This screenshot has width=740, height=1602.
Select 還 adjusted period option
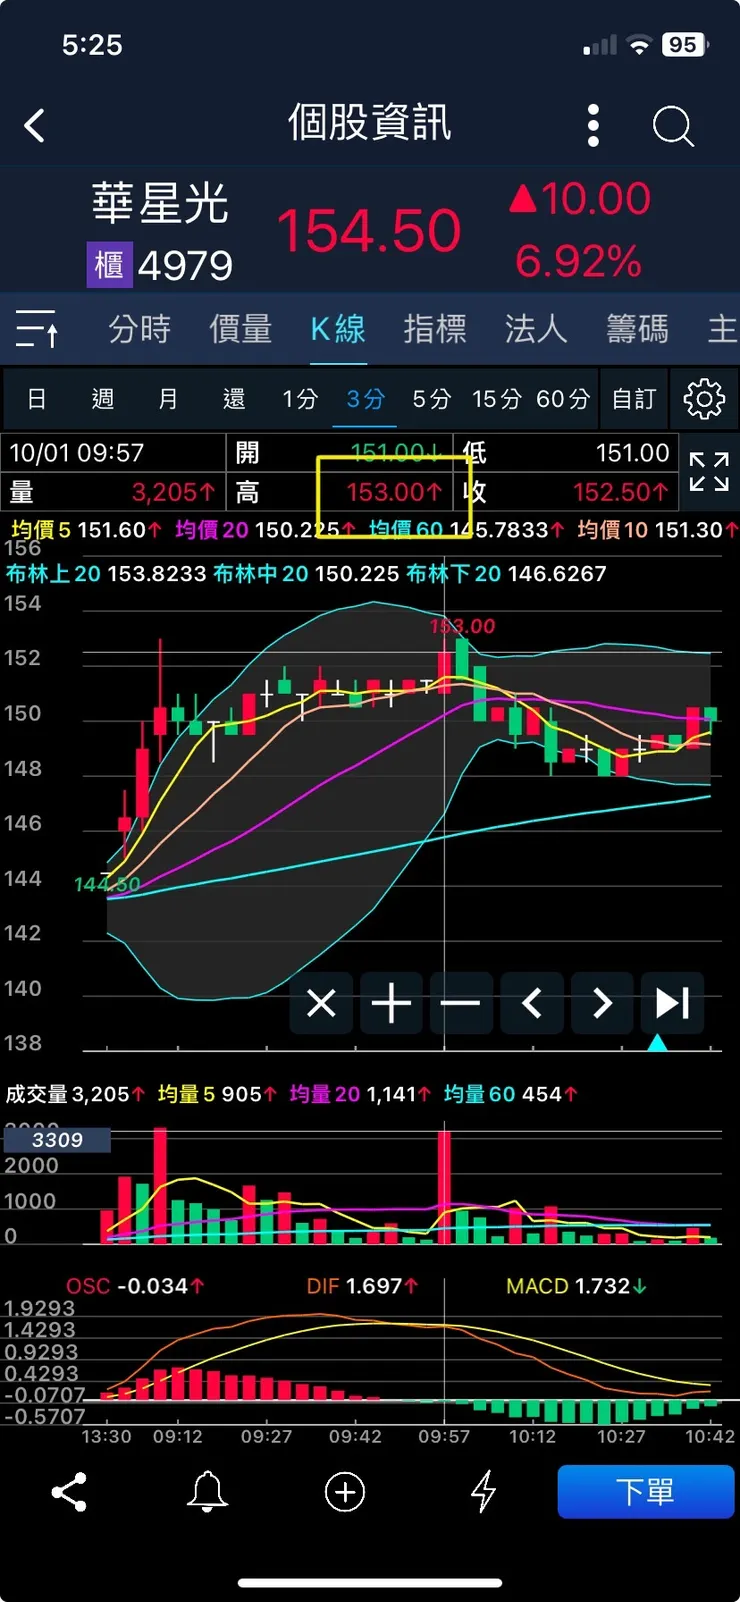coord(234,399)
